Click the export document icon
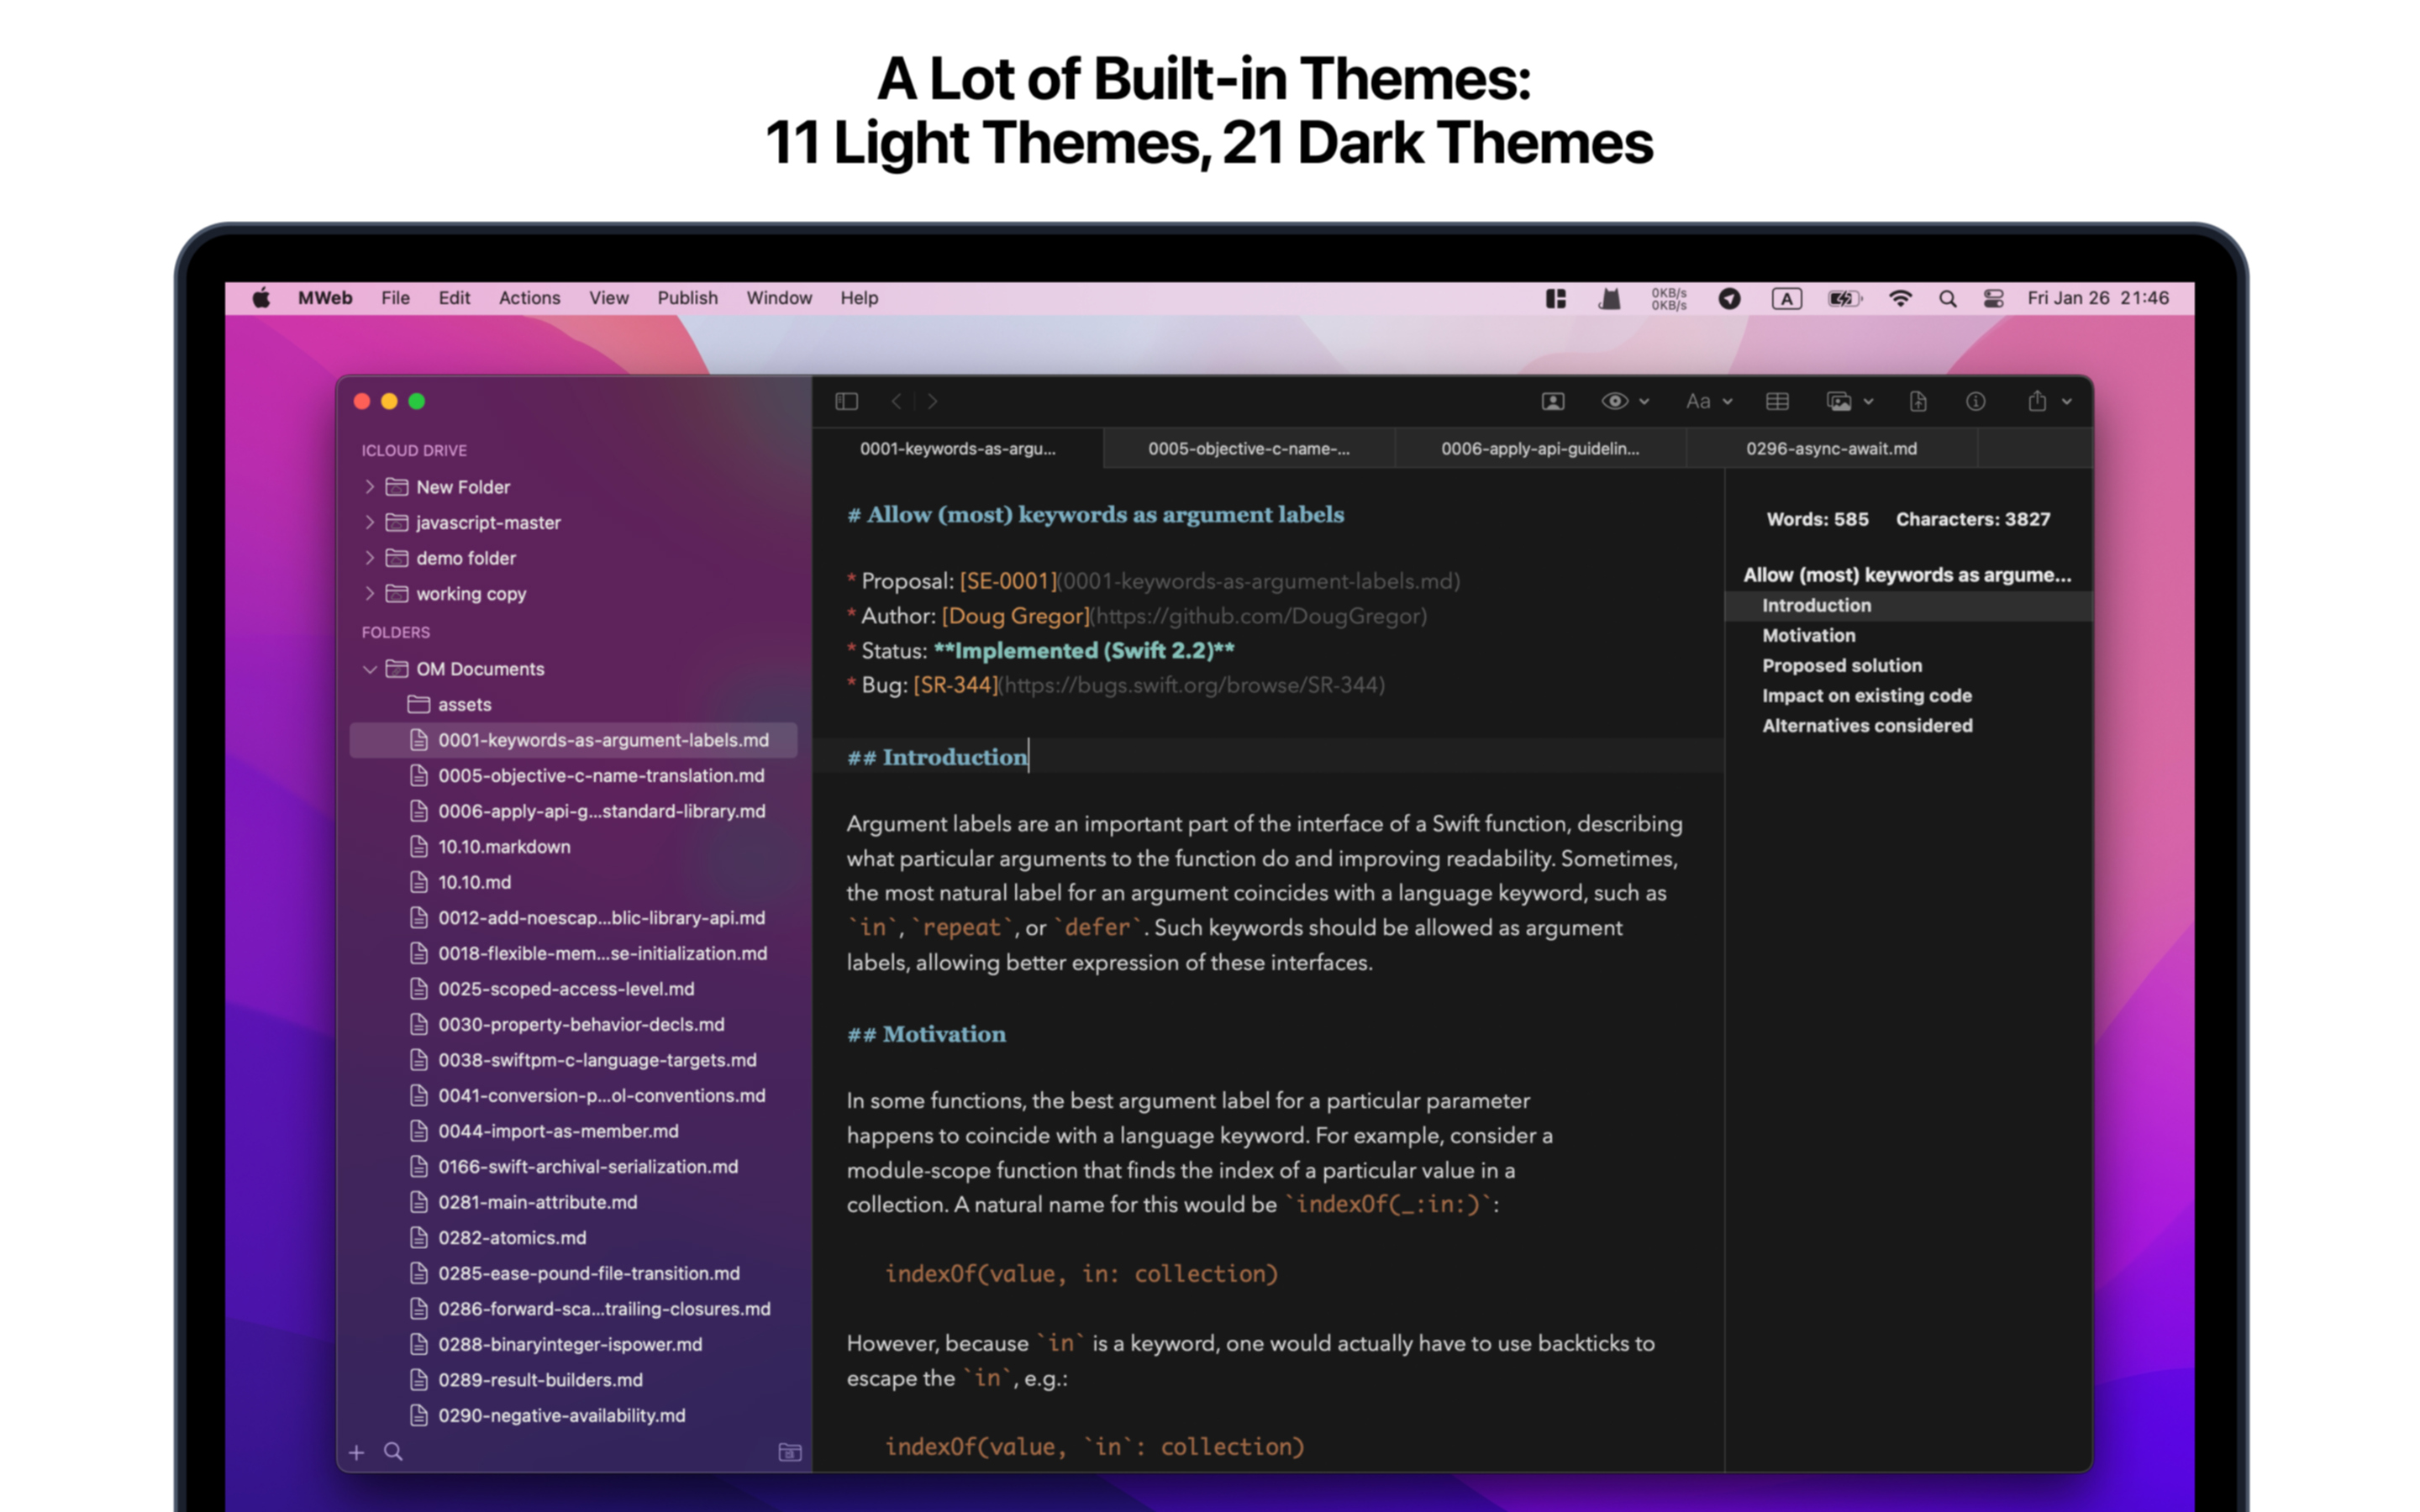This screenshot has width=2420, height=1512. tap(1918, 401)
